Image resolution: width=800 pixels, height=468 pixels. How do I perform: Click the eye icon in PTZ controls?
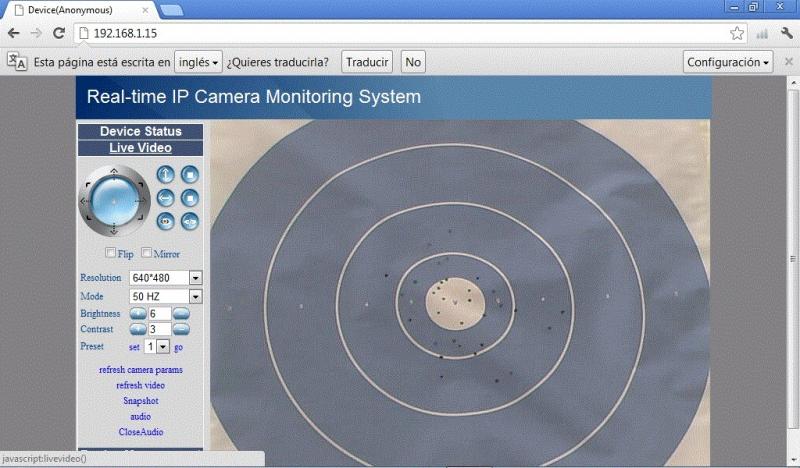click(166, 221)
